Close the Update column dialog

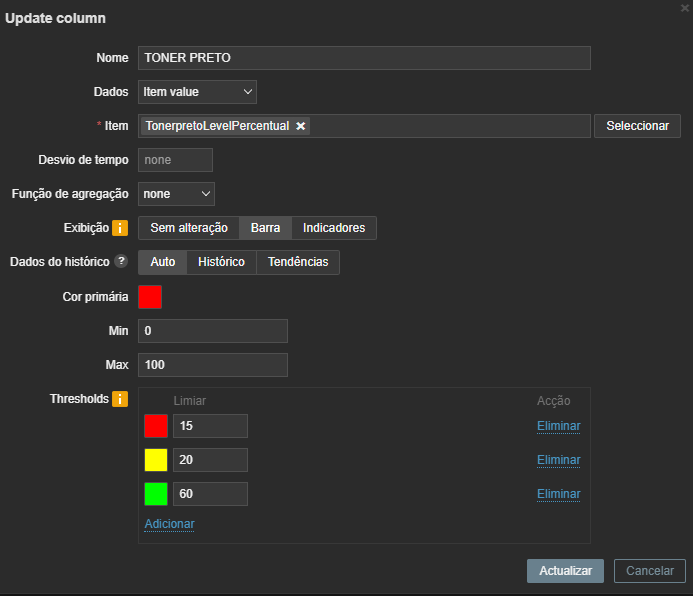(684, 7)
